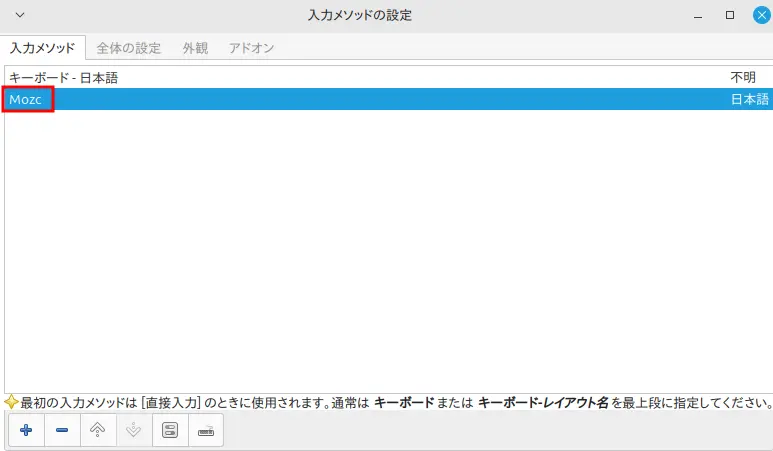Move selected input method down

tap(134, 430)
